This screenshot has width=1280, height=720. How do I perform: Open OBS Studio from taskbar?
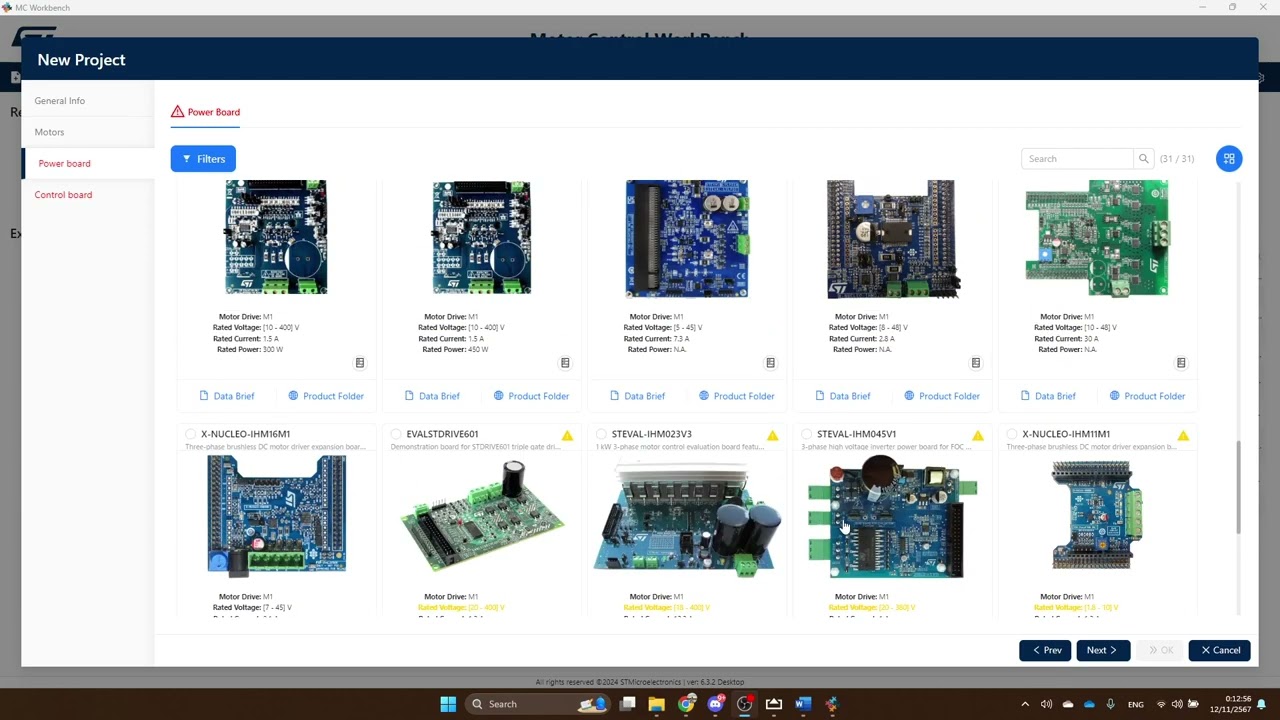[x=744, y=704]
